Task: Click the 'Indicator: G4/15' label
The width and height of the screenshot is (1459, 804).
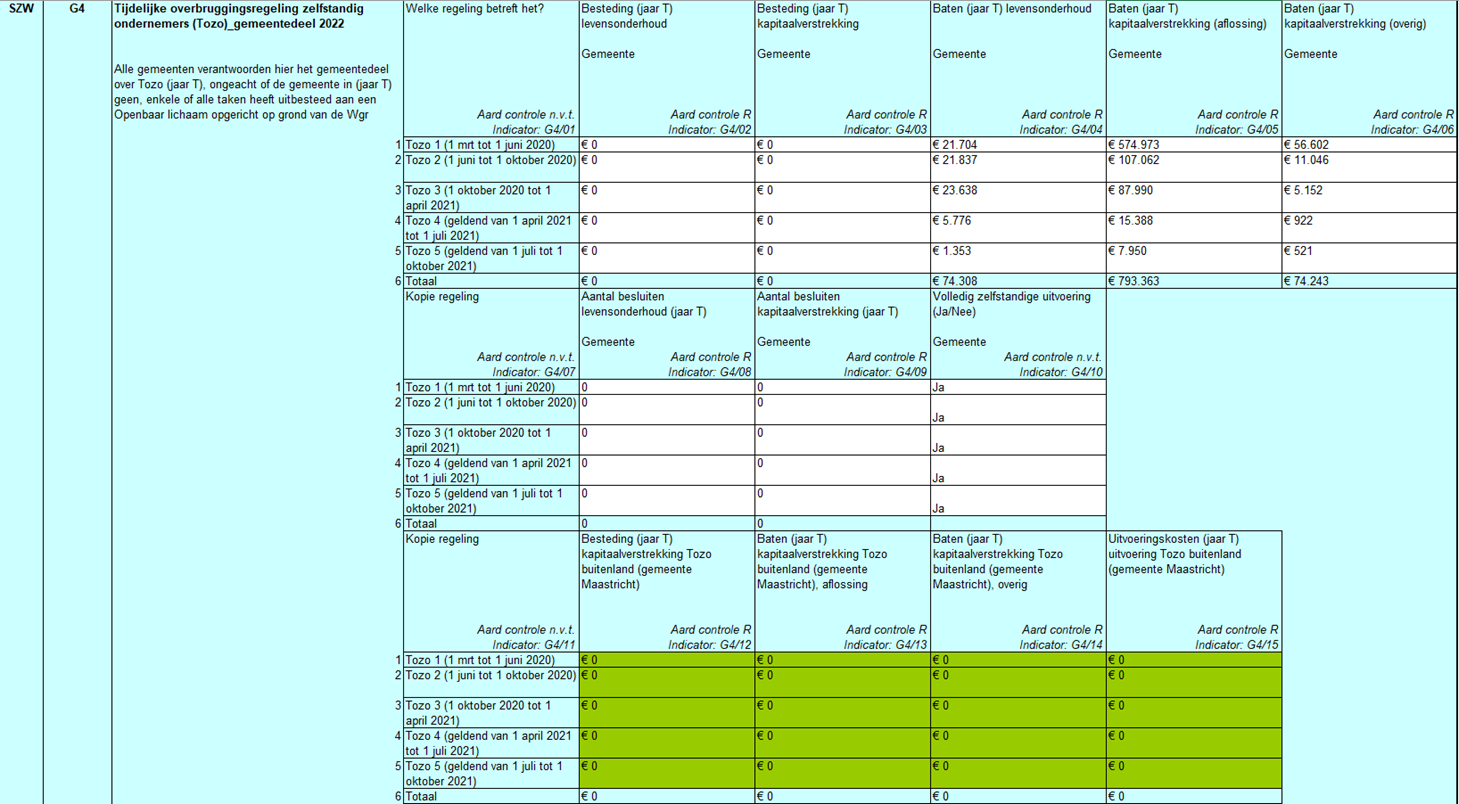Action: pyautogui.click(x=1237, y=644)
